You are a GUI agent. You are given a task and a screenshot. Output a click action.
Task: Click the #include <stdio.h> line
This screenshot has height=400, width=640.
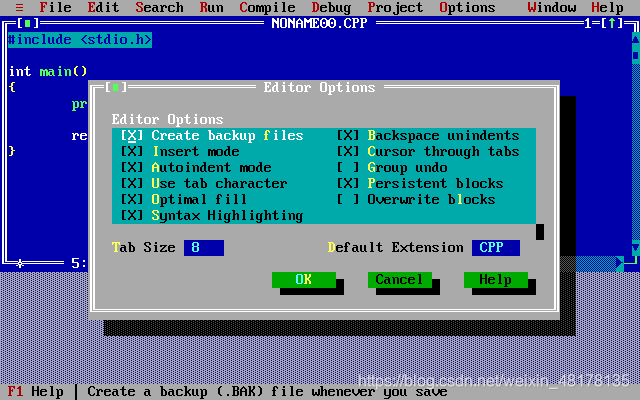pos(80,40)
